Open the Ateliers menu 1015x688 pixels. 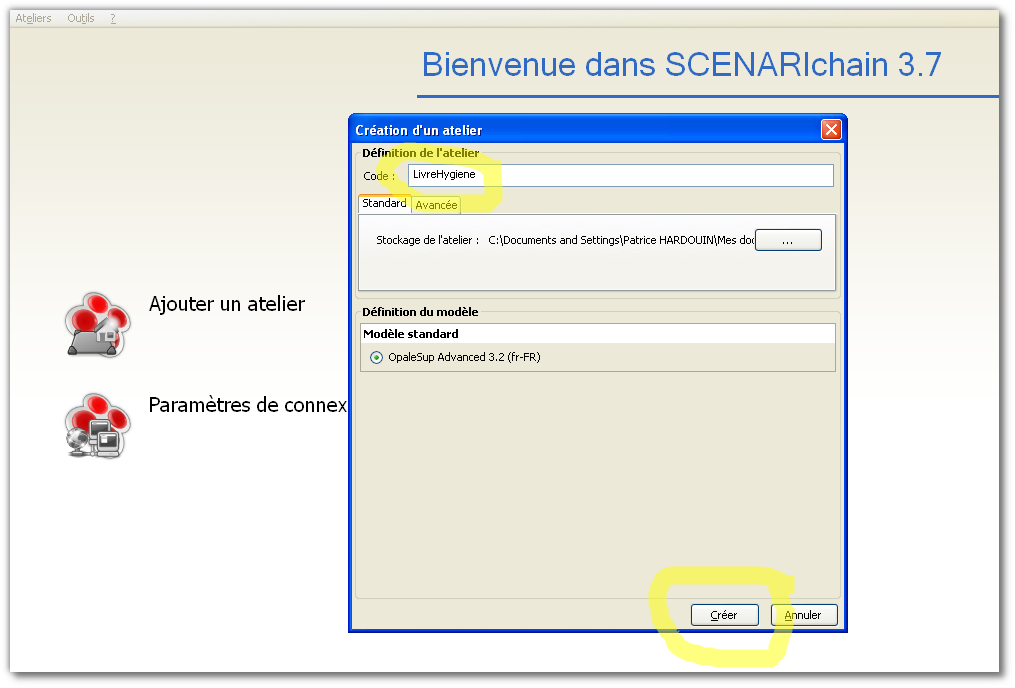click(33, 18)
